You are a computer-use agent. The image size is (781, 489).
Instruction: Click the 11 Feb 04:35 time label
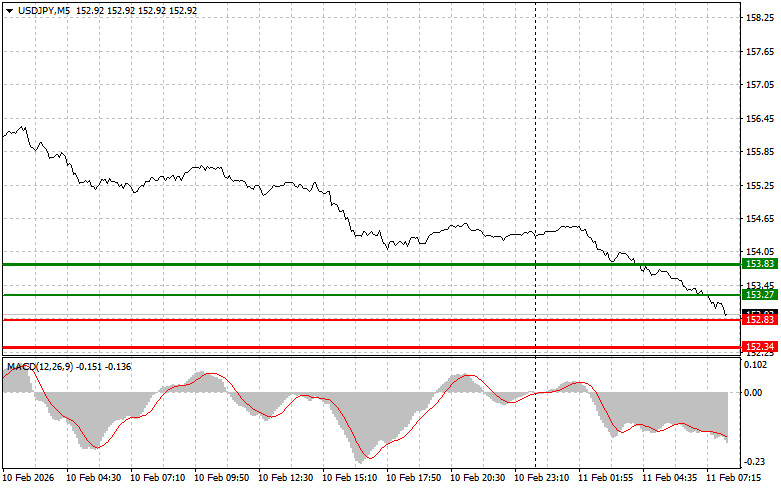pos(669,478)
